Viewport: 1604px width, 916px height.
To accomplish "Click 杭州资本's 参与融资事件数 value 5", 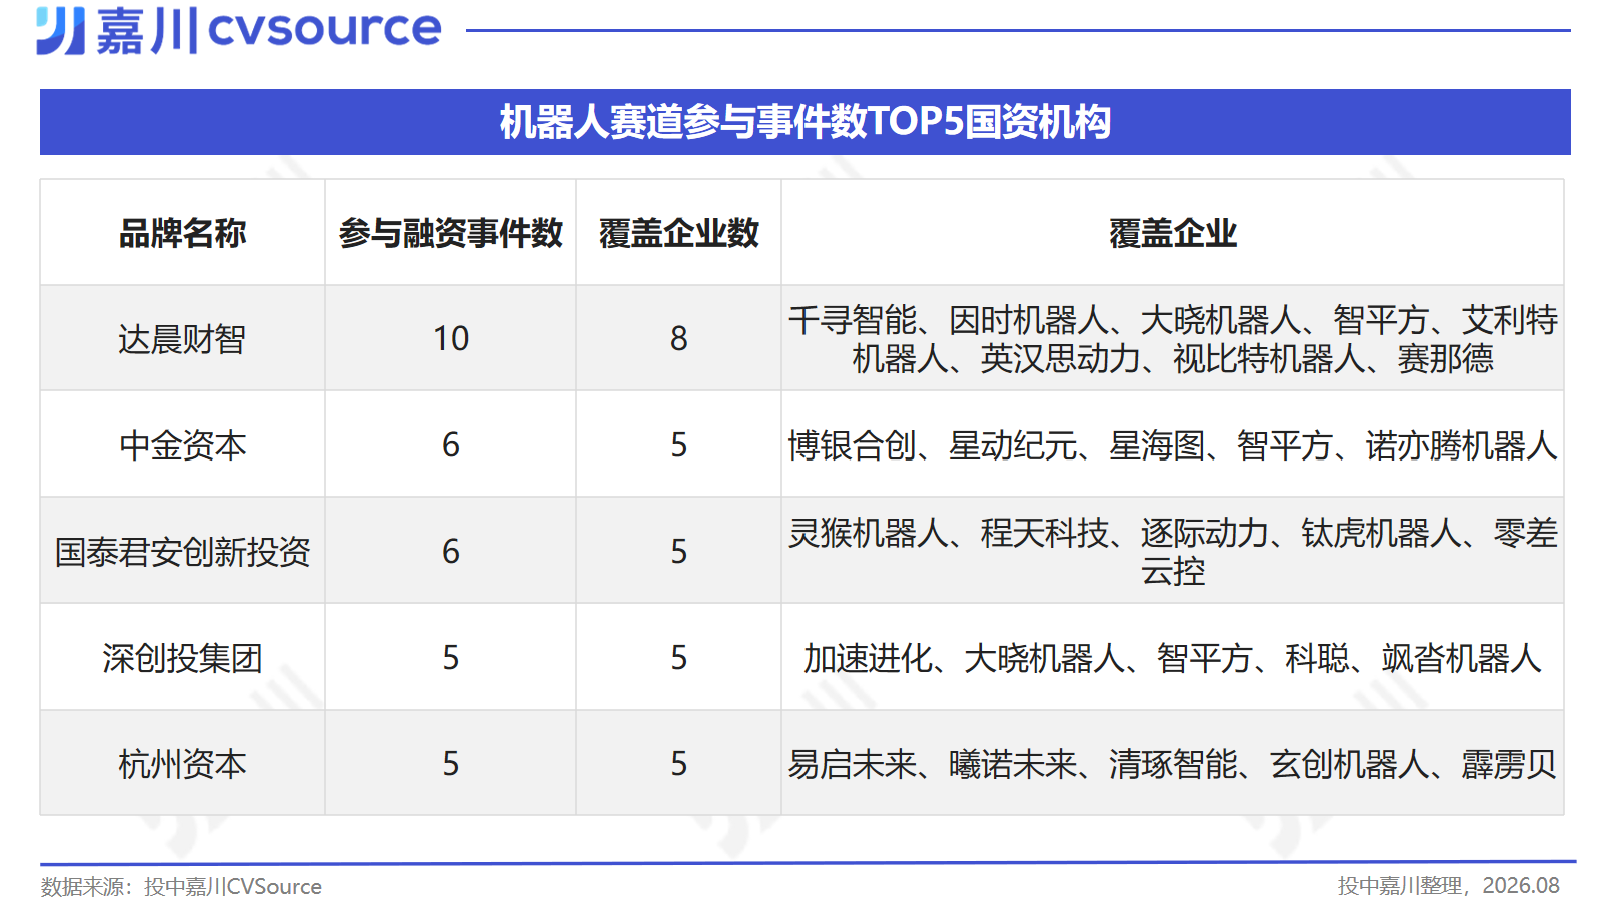I will (451, 764).
